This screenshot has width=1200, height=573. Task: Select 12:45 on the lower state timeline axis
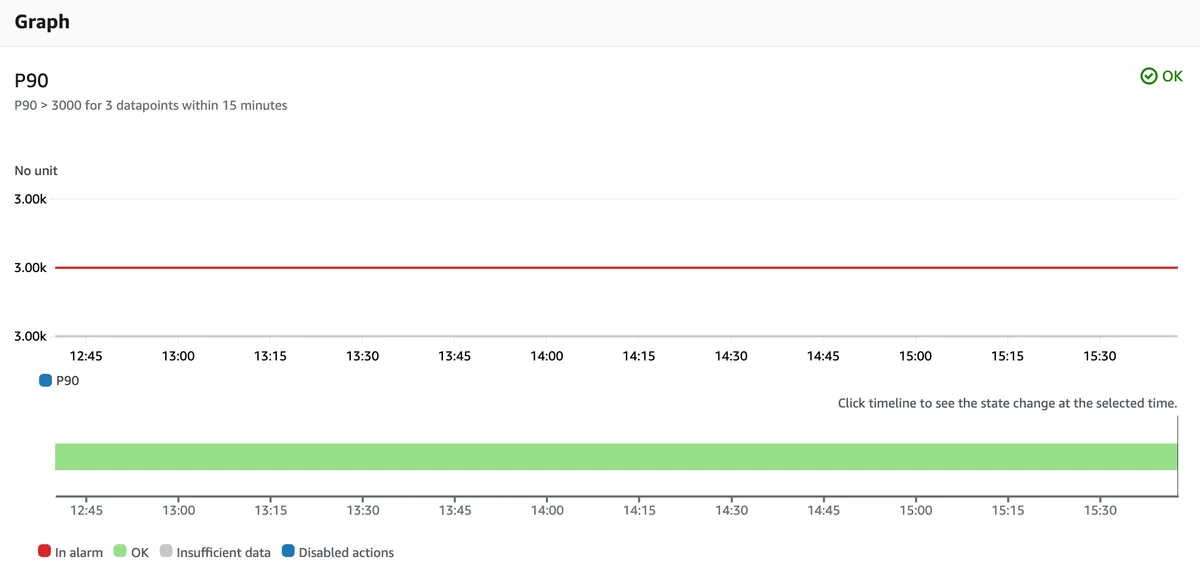point(86,510)
